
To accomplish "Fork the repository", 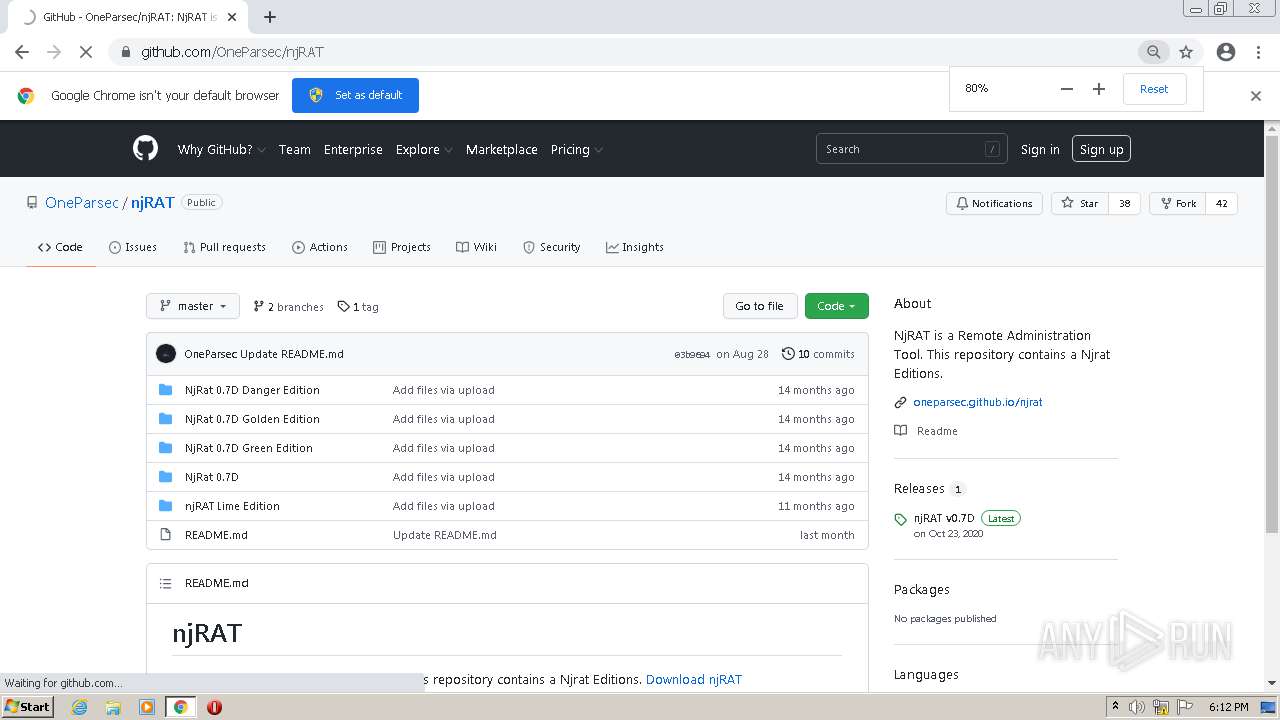I will (1177, 203).
